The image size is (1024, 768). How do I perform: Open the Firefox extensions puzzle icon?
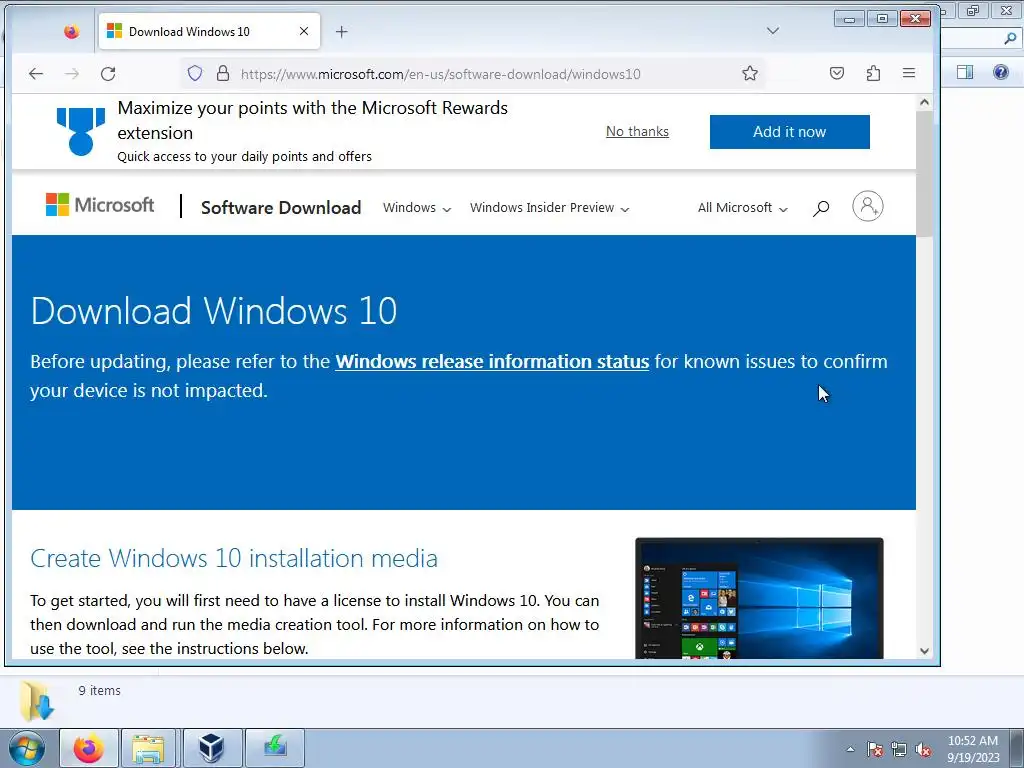(873, 73)
